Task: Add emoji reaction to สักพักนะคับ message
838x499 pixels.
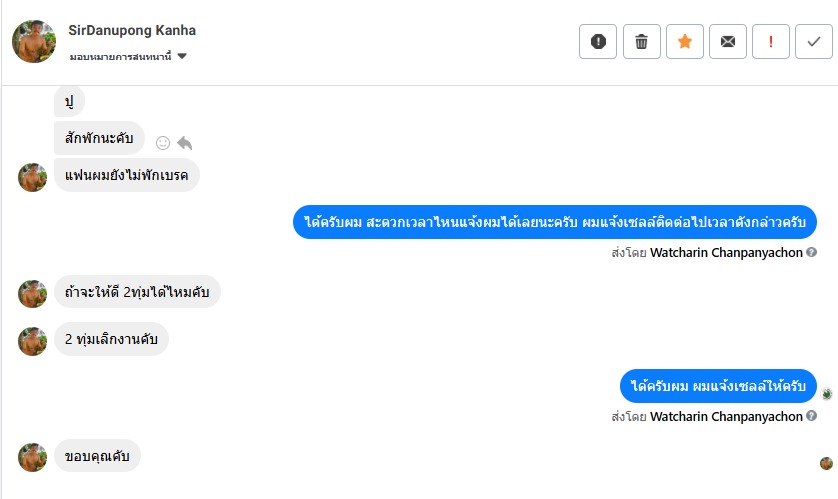Action: (163, 143)
